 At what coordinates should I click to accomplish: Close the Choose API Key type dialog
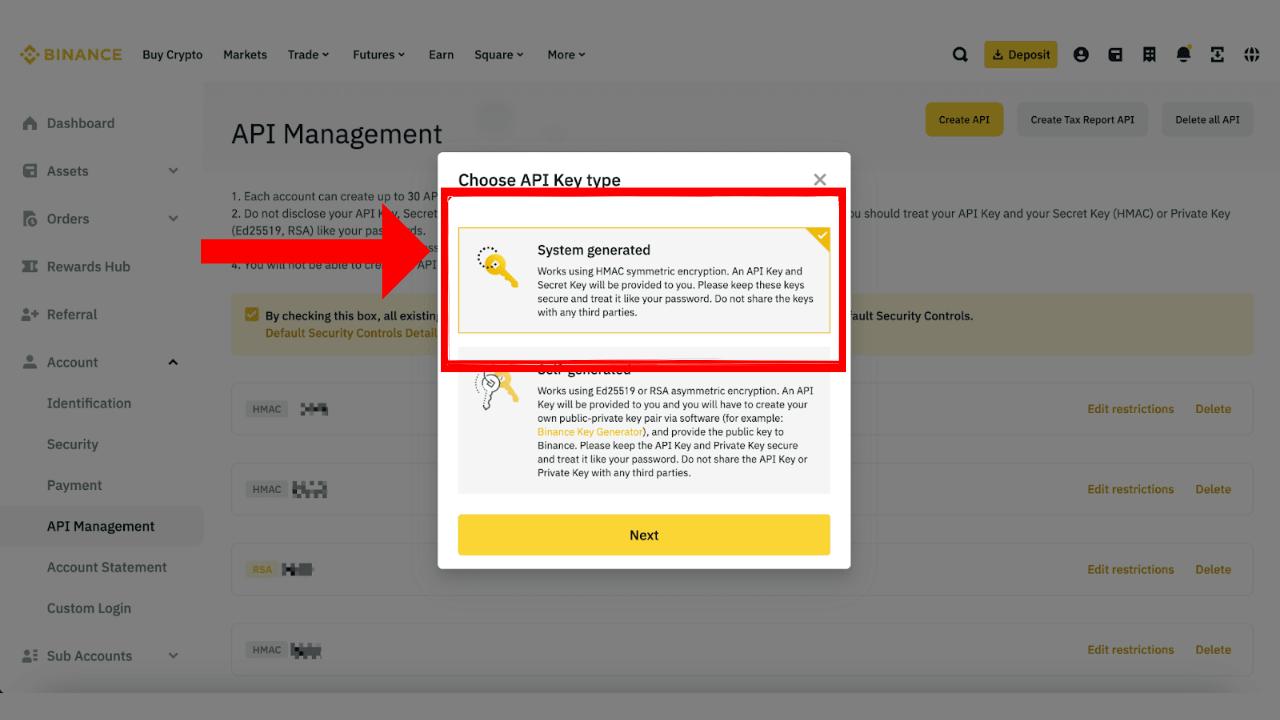[x=820, y=180]
